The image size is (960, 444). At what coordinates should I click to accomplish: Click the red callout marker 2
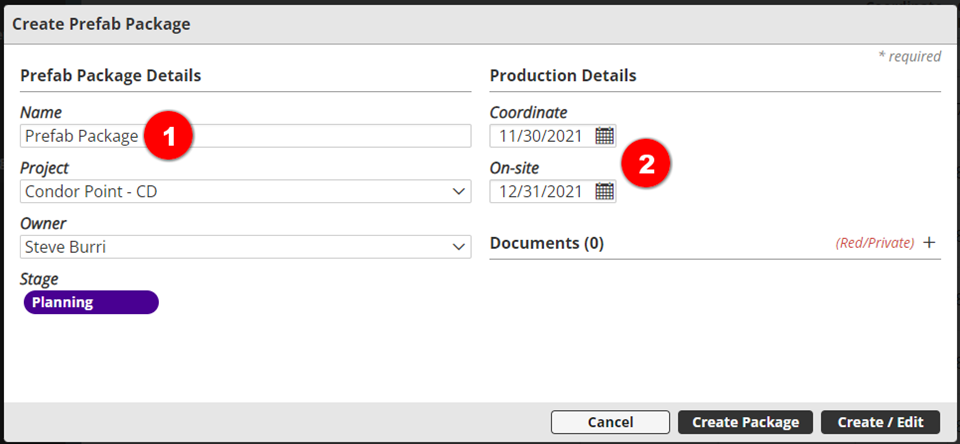pos(646,165)
